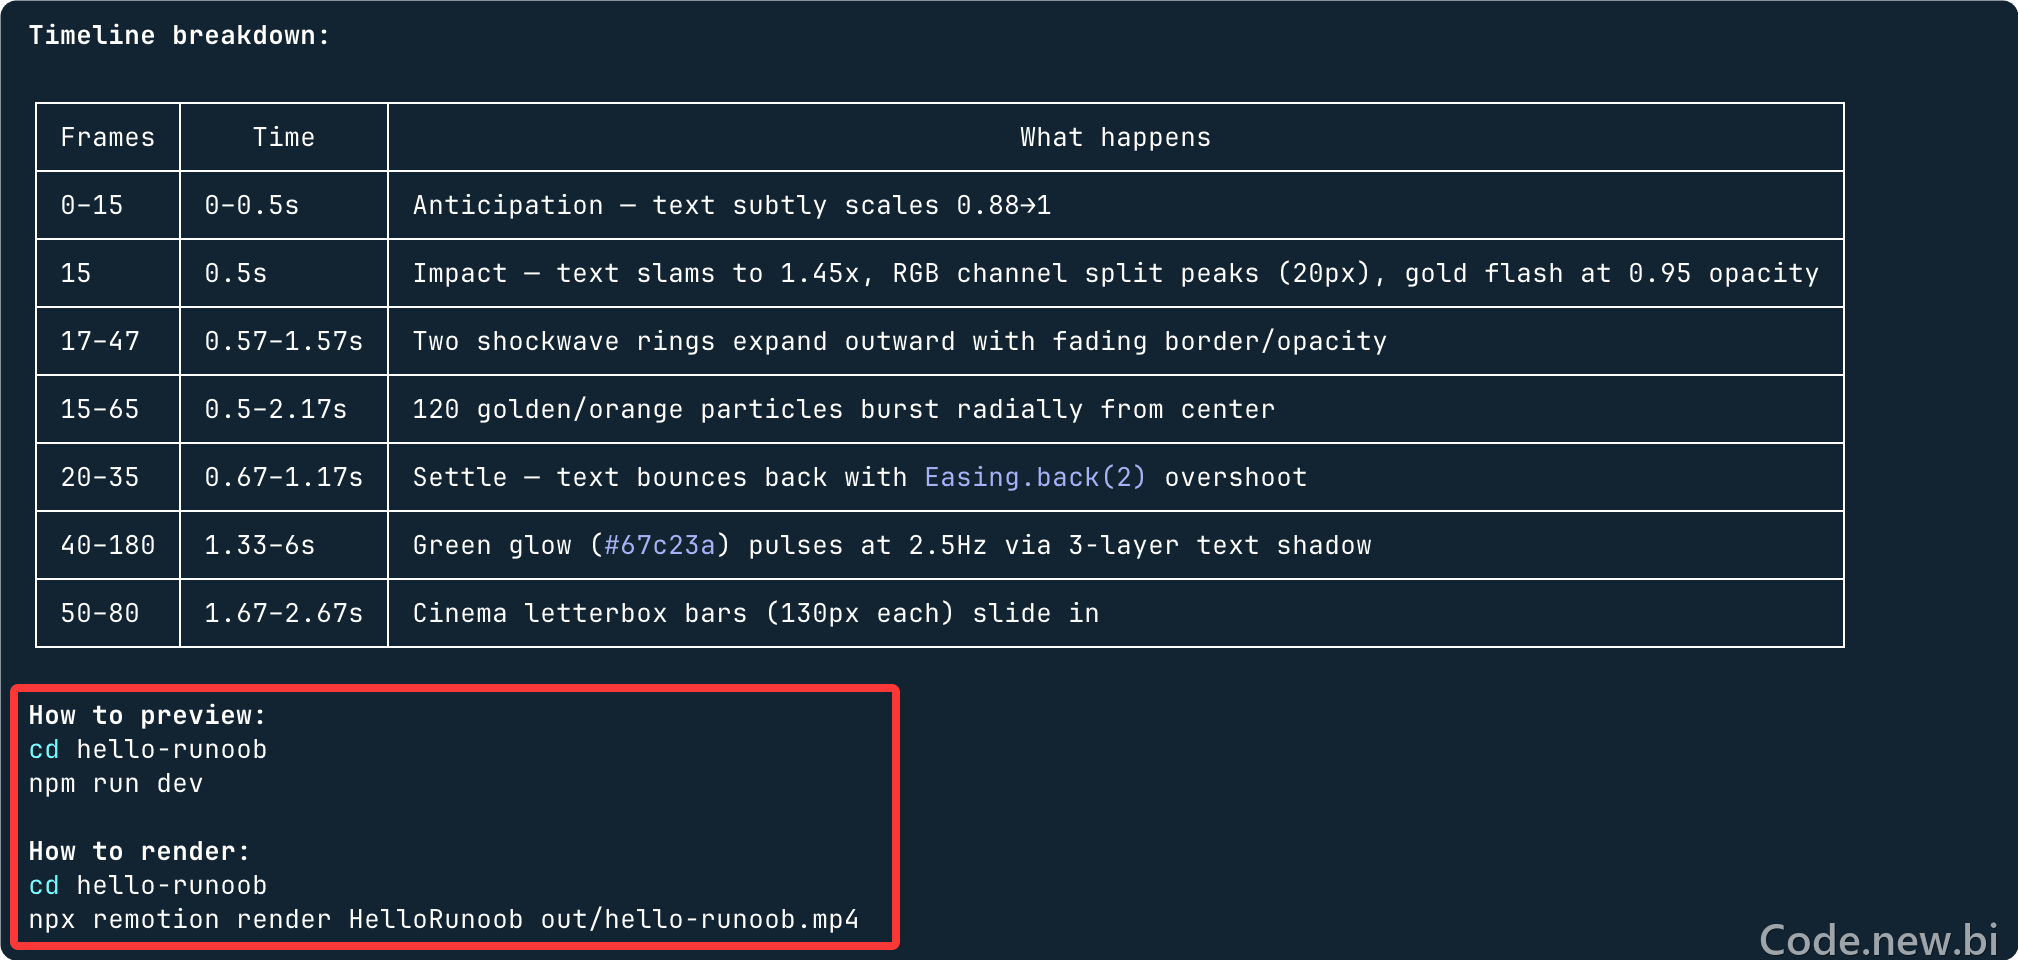Click the Cinema letterbox bars description
2018x960 pixels.
(756, 613)
